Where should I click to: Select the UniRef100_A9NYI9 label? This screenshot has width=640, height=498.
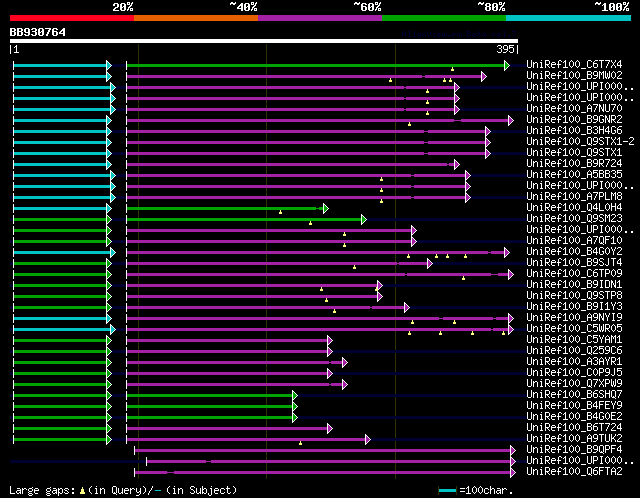(x=574, y=318)
